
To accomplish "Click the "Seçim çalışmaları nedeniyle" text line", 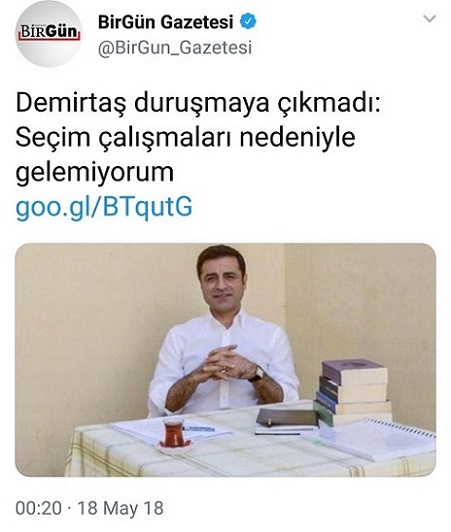I will point(186,137).
